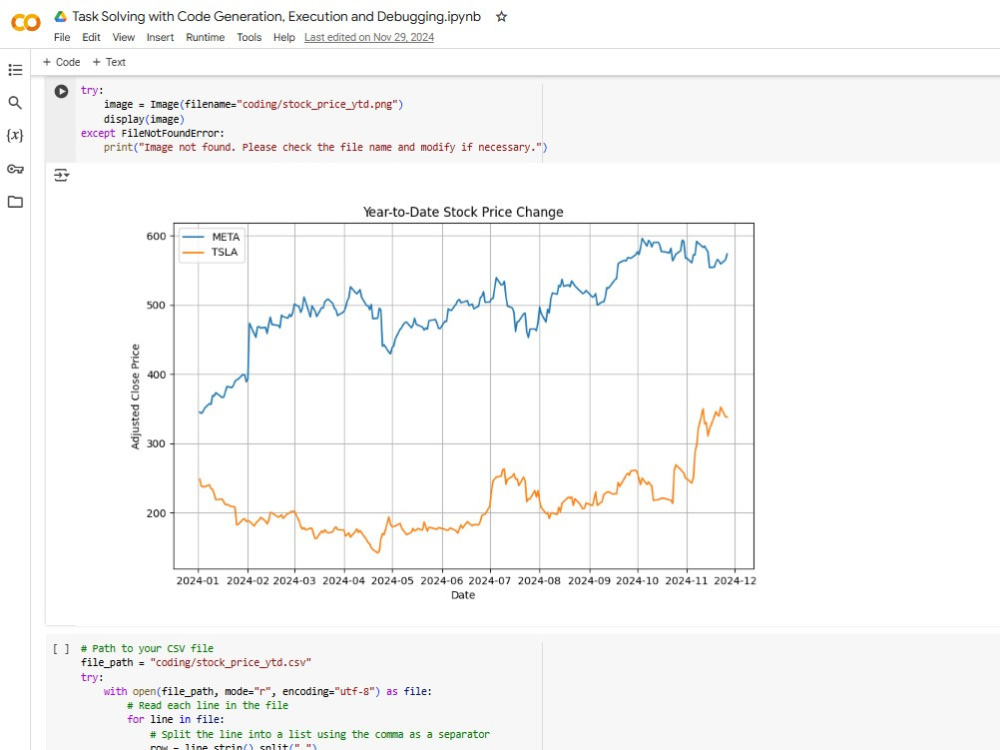Image resolution: width=1000 pixels, height=750 pixels.
Task: Open the table of contents sidebar icon
Action: [x=15, y=70]
